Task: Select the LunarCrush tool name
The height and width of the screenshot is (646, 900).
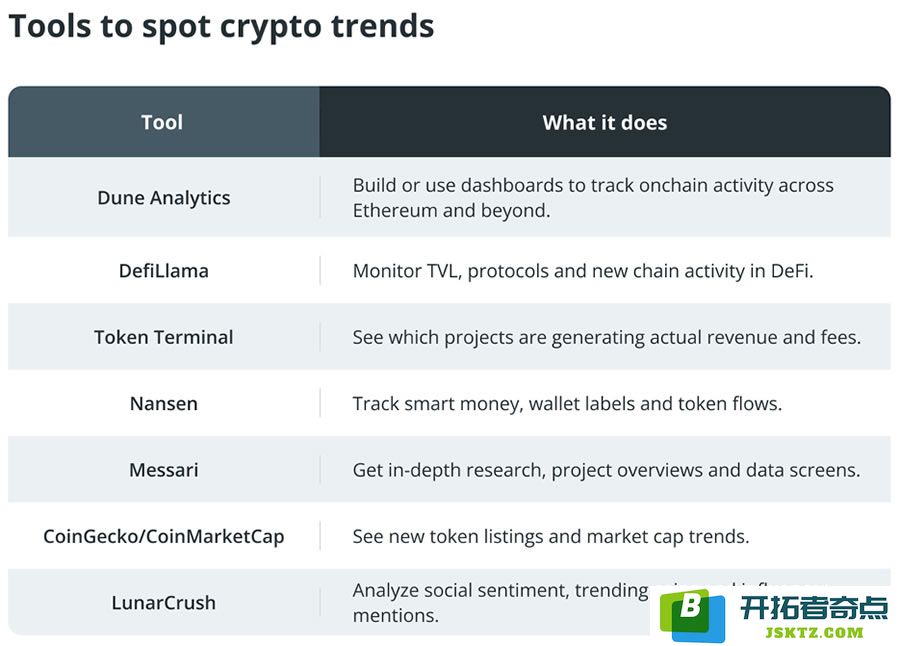Action: coord(164,602)
